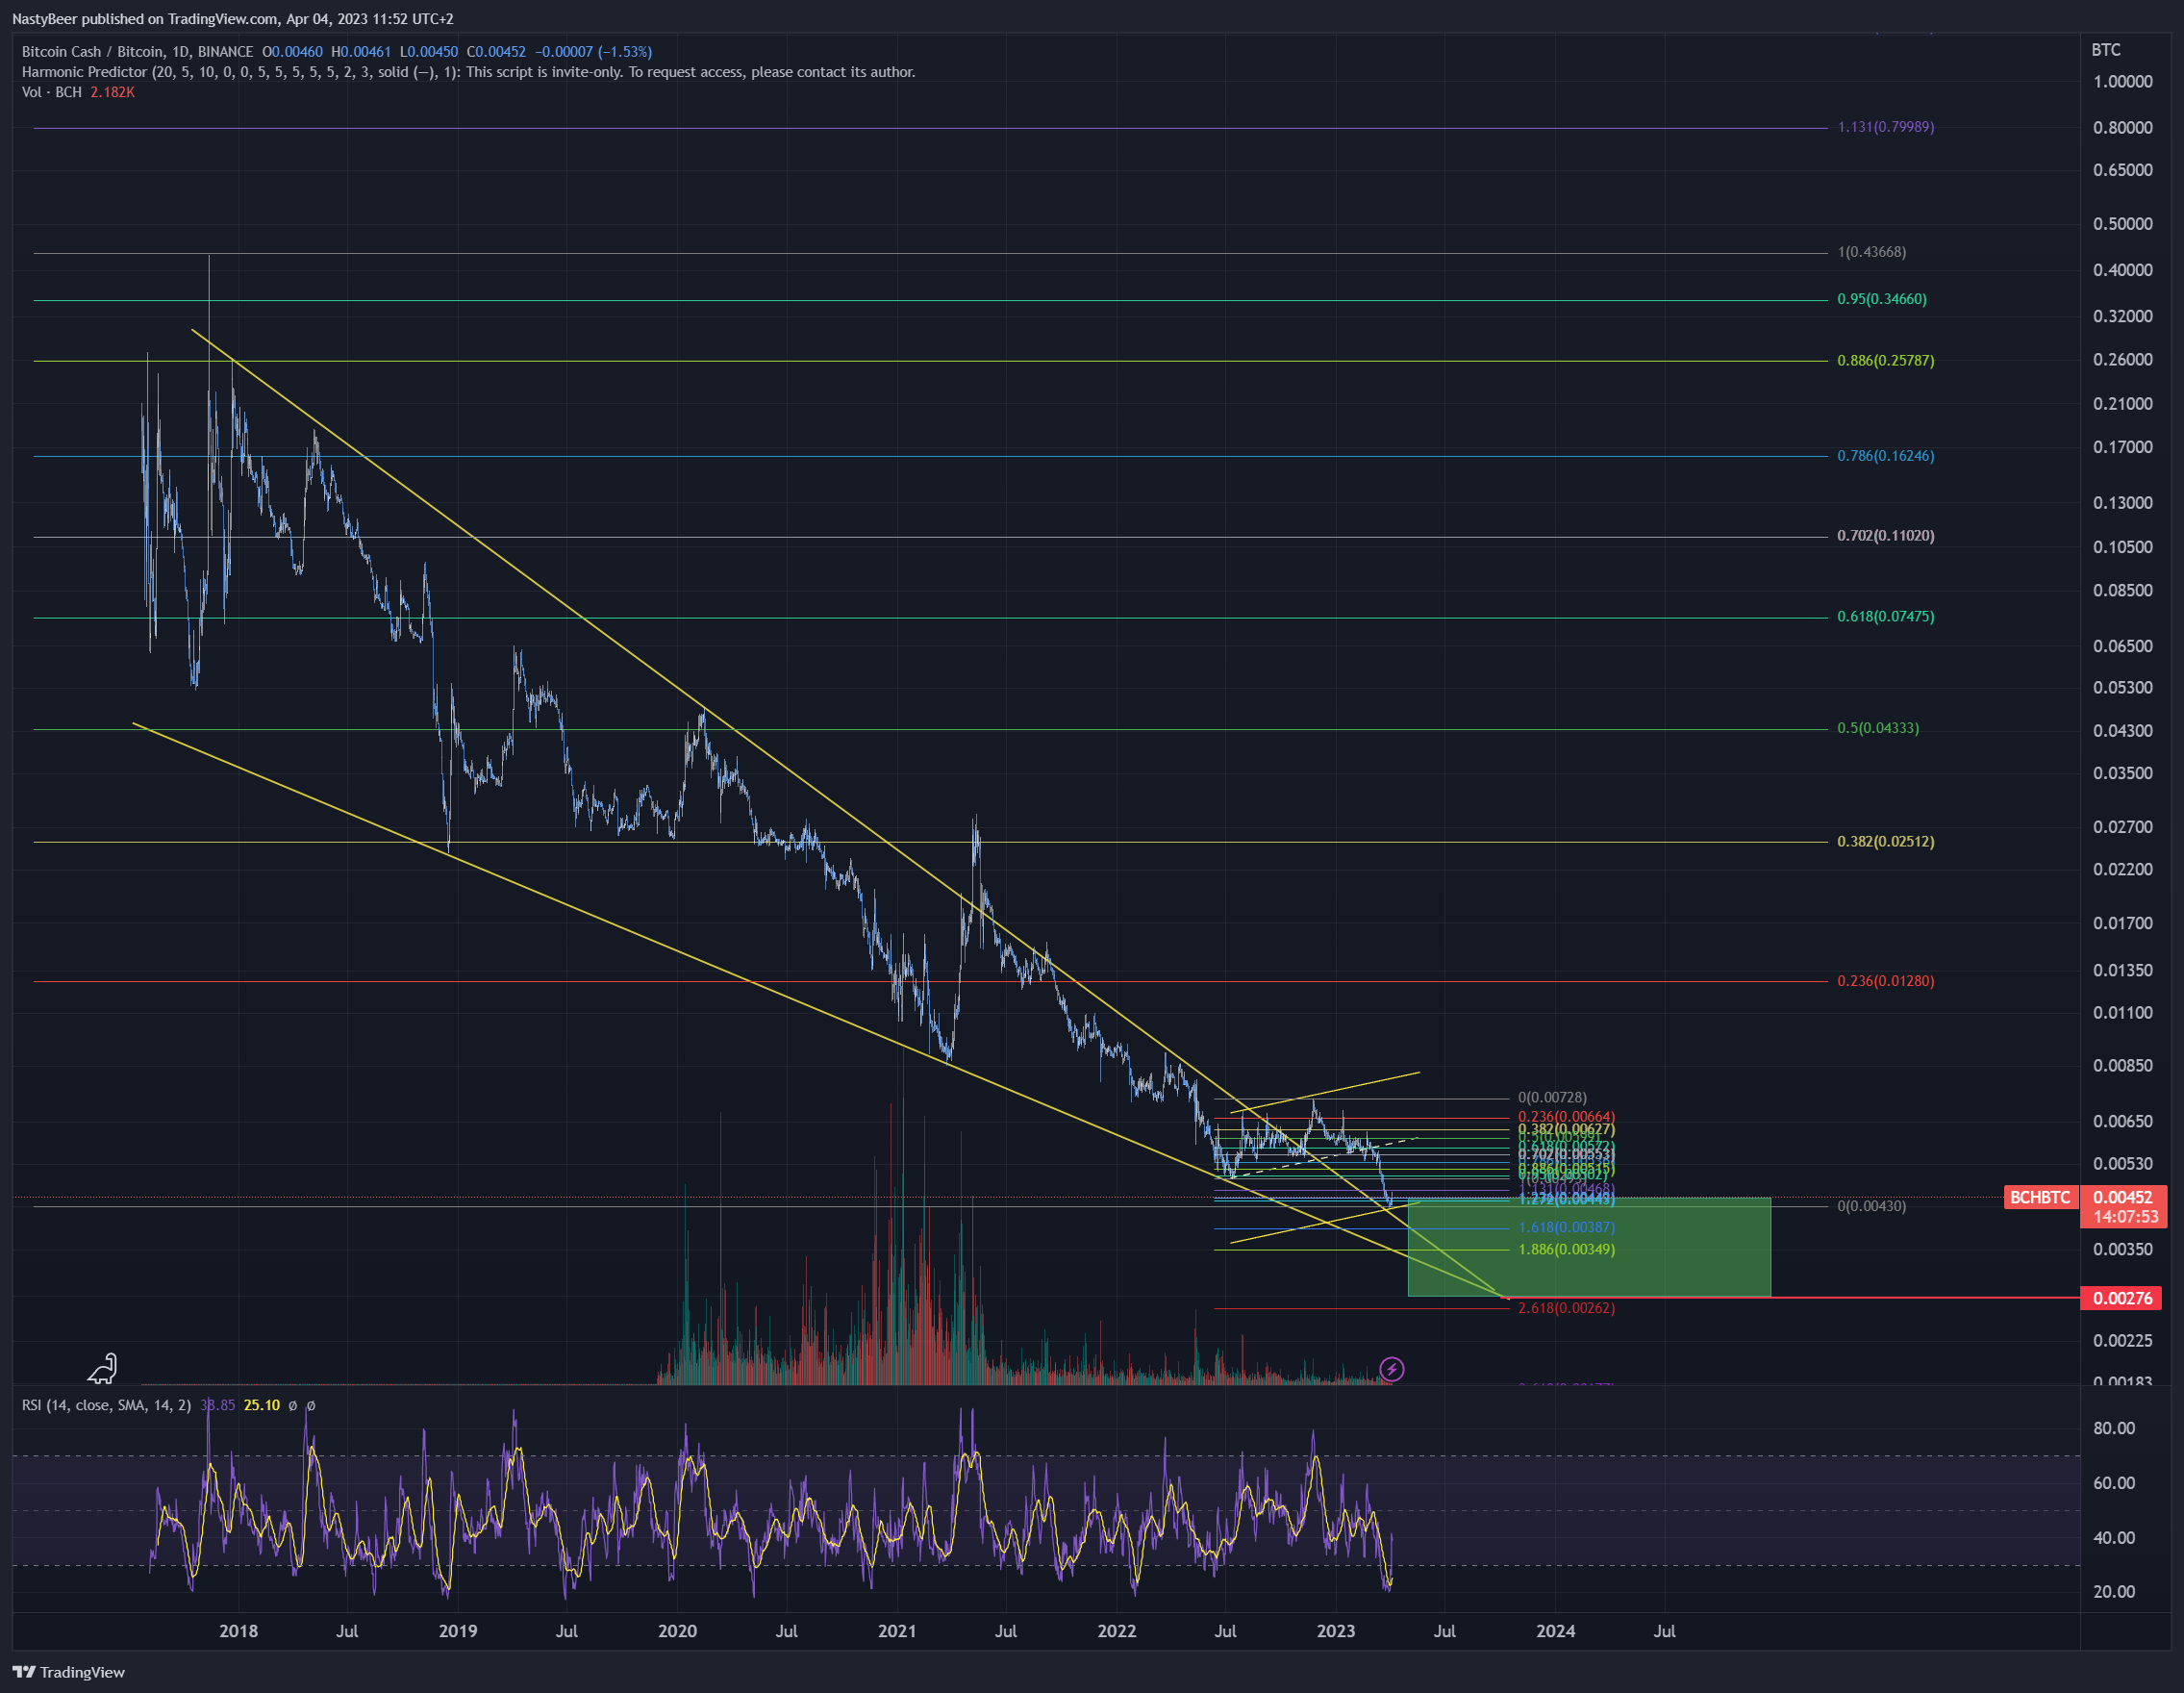This screenshot has height=1693, width=2184.
Task: Click 0.01100 on the price scale
Action: [2123, 1013]
